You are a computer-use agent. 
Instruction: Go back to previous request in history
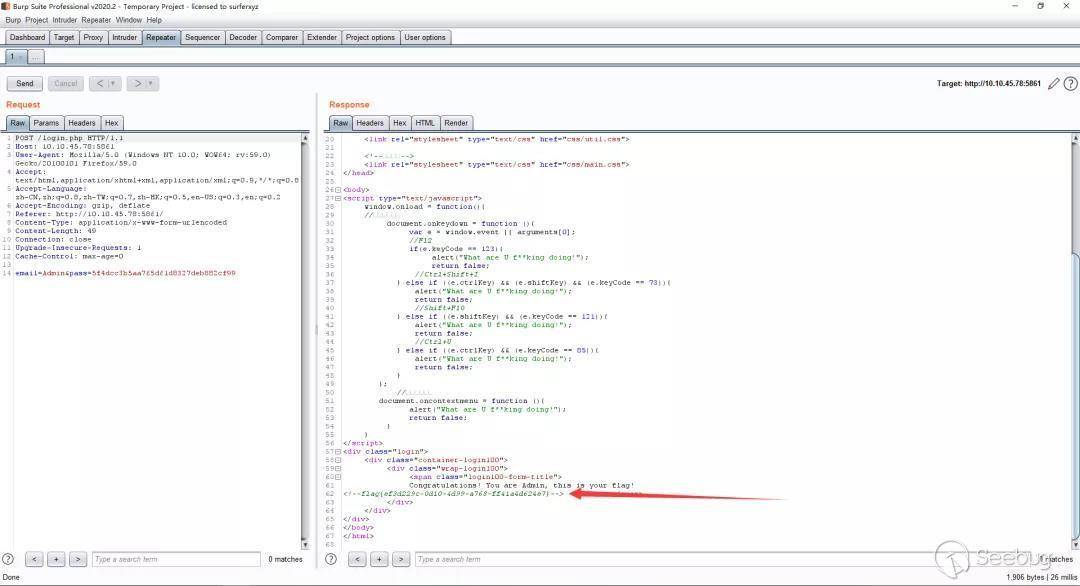[x=100, y=83]
